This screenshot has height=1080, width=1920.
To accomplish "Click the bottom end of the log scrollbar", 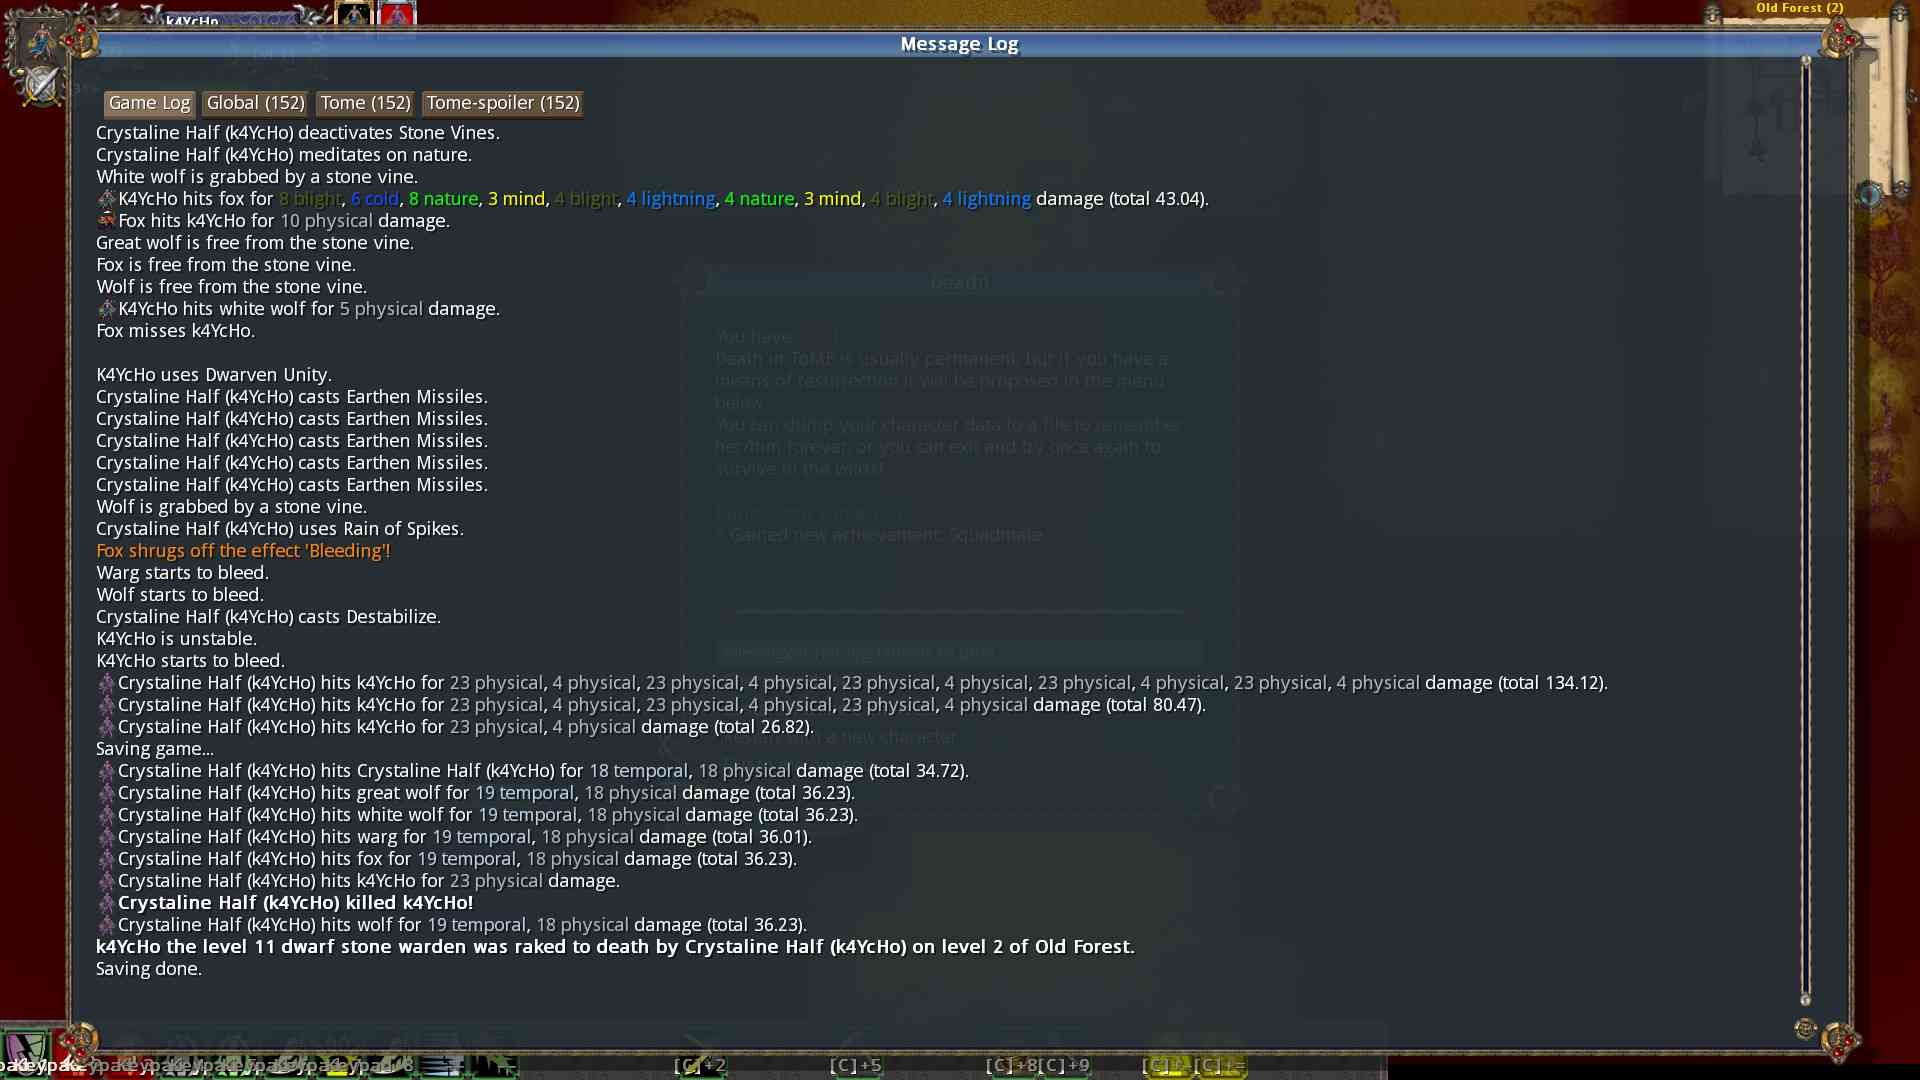I will pyautogui.click(x=1805, y=998).
